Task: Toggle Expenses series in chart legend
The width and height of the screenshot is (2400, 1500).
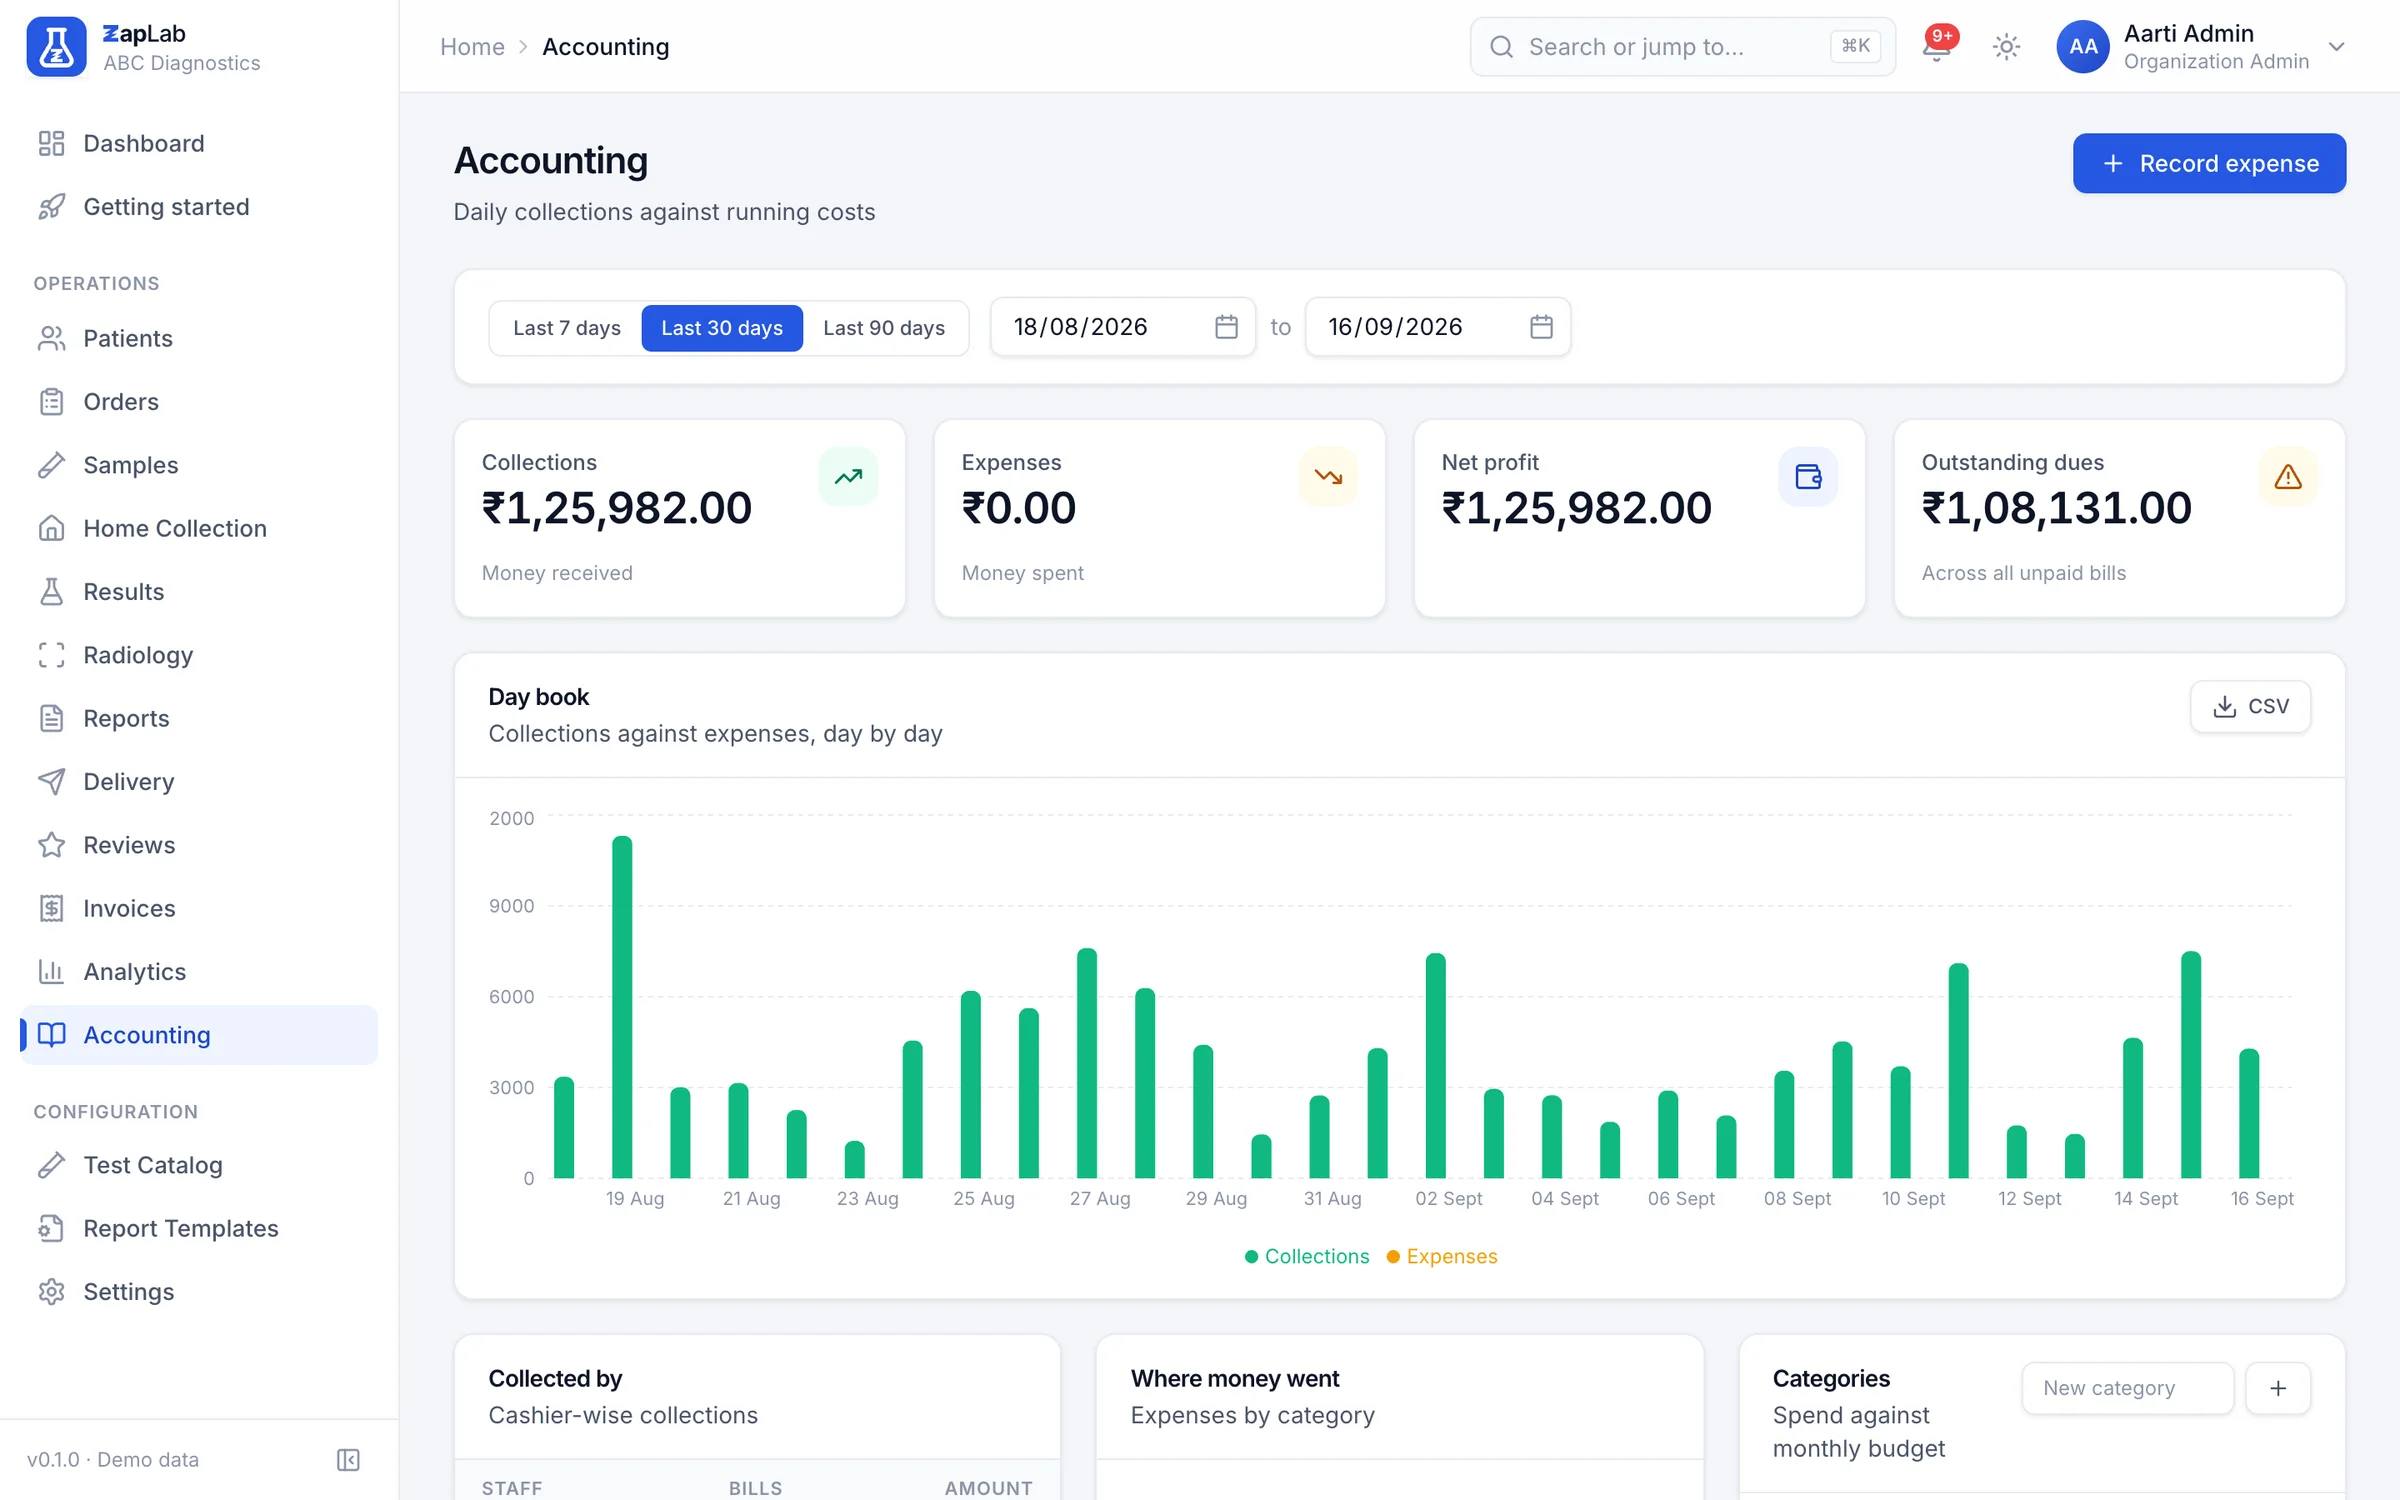Action: 1442,1256
